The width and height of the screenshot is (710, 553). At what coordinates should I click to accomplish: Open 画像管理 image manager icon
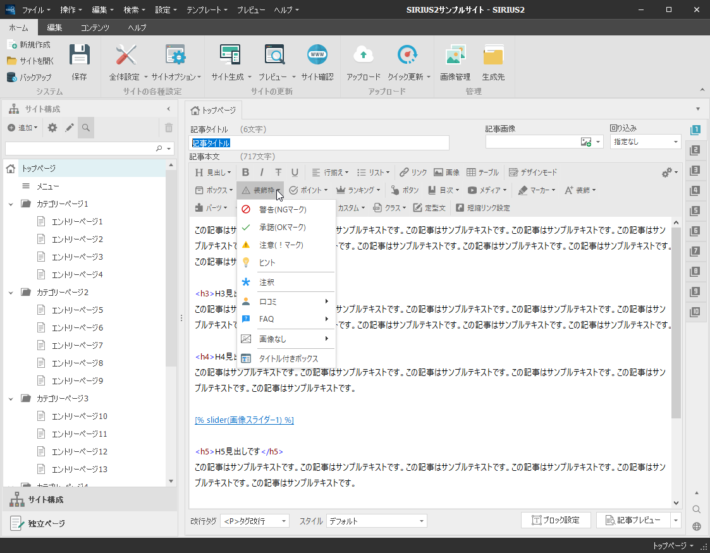pyautogui.click(x=455, y=55)
